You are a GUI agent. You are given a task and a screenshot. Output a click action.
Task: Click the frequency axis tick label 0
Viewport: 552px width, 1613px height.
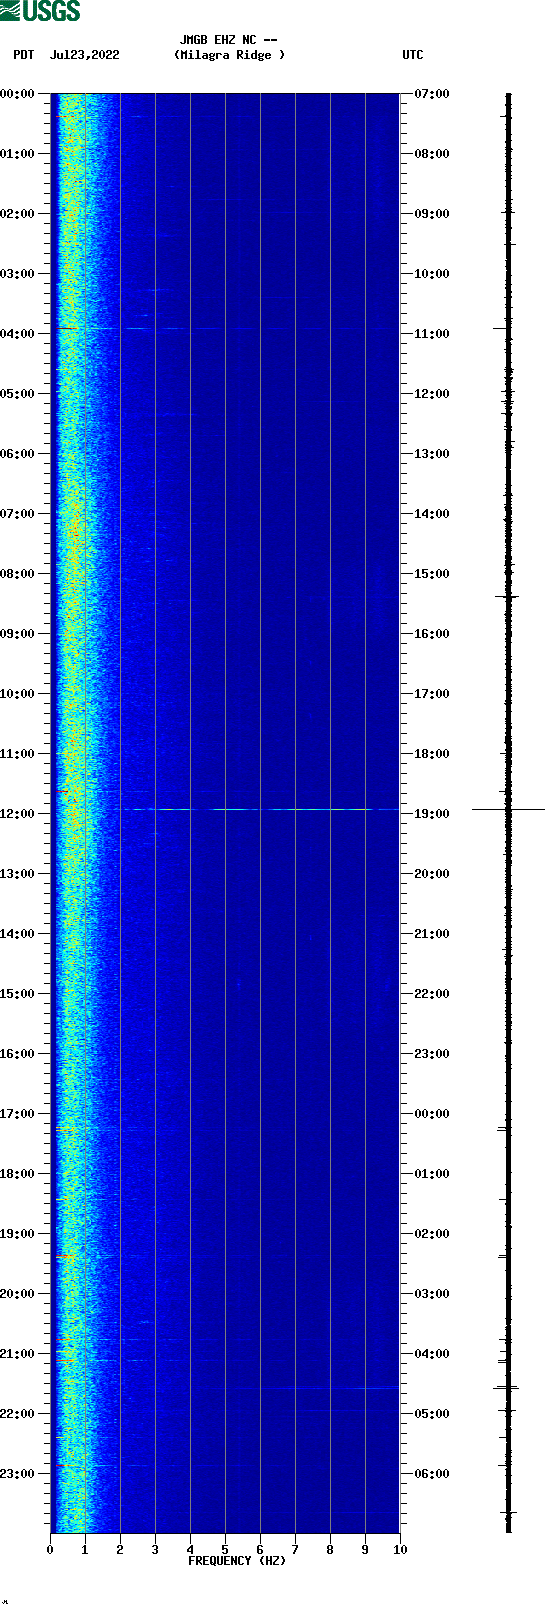[50, 1550]
